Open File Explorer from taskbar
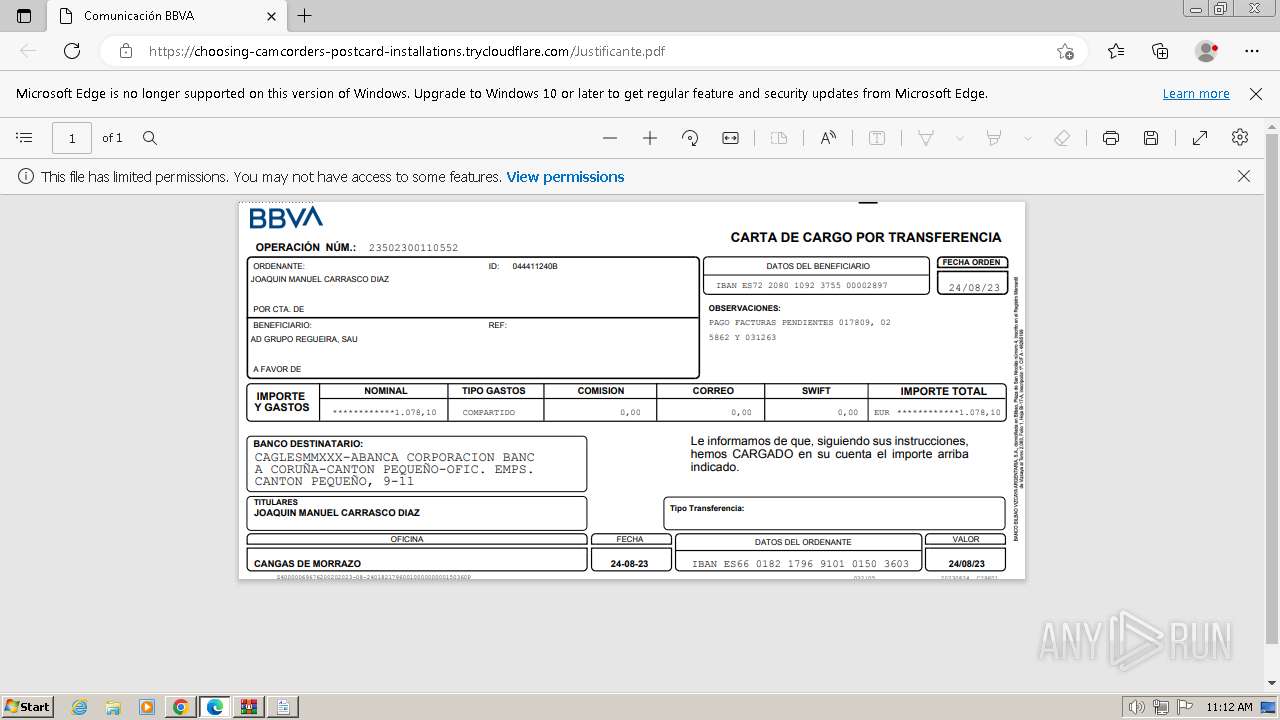This screenshot has height=720, width=1280. 113,707
